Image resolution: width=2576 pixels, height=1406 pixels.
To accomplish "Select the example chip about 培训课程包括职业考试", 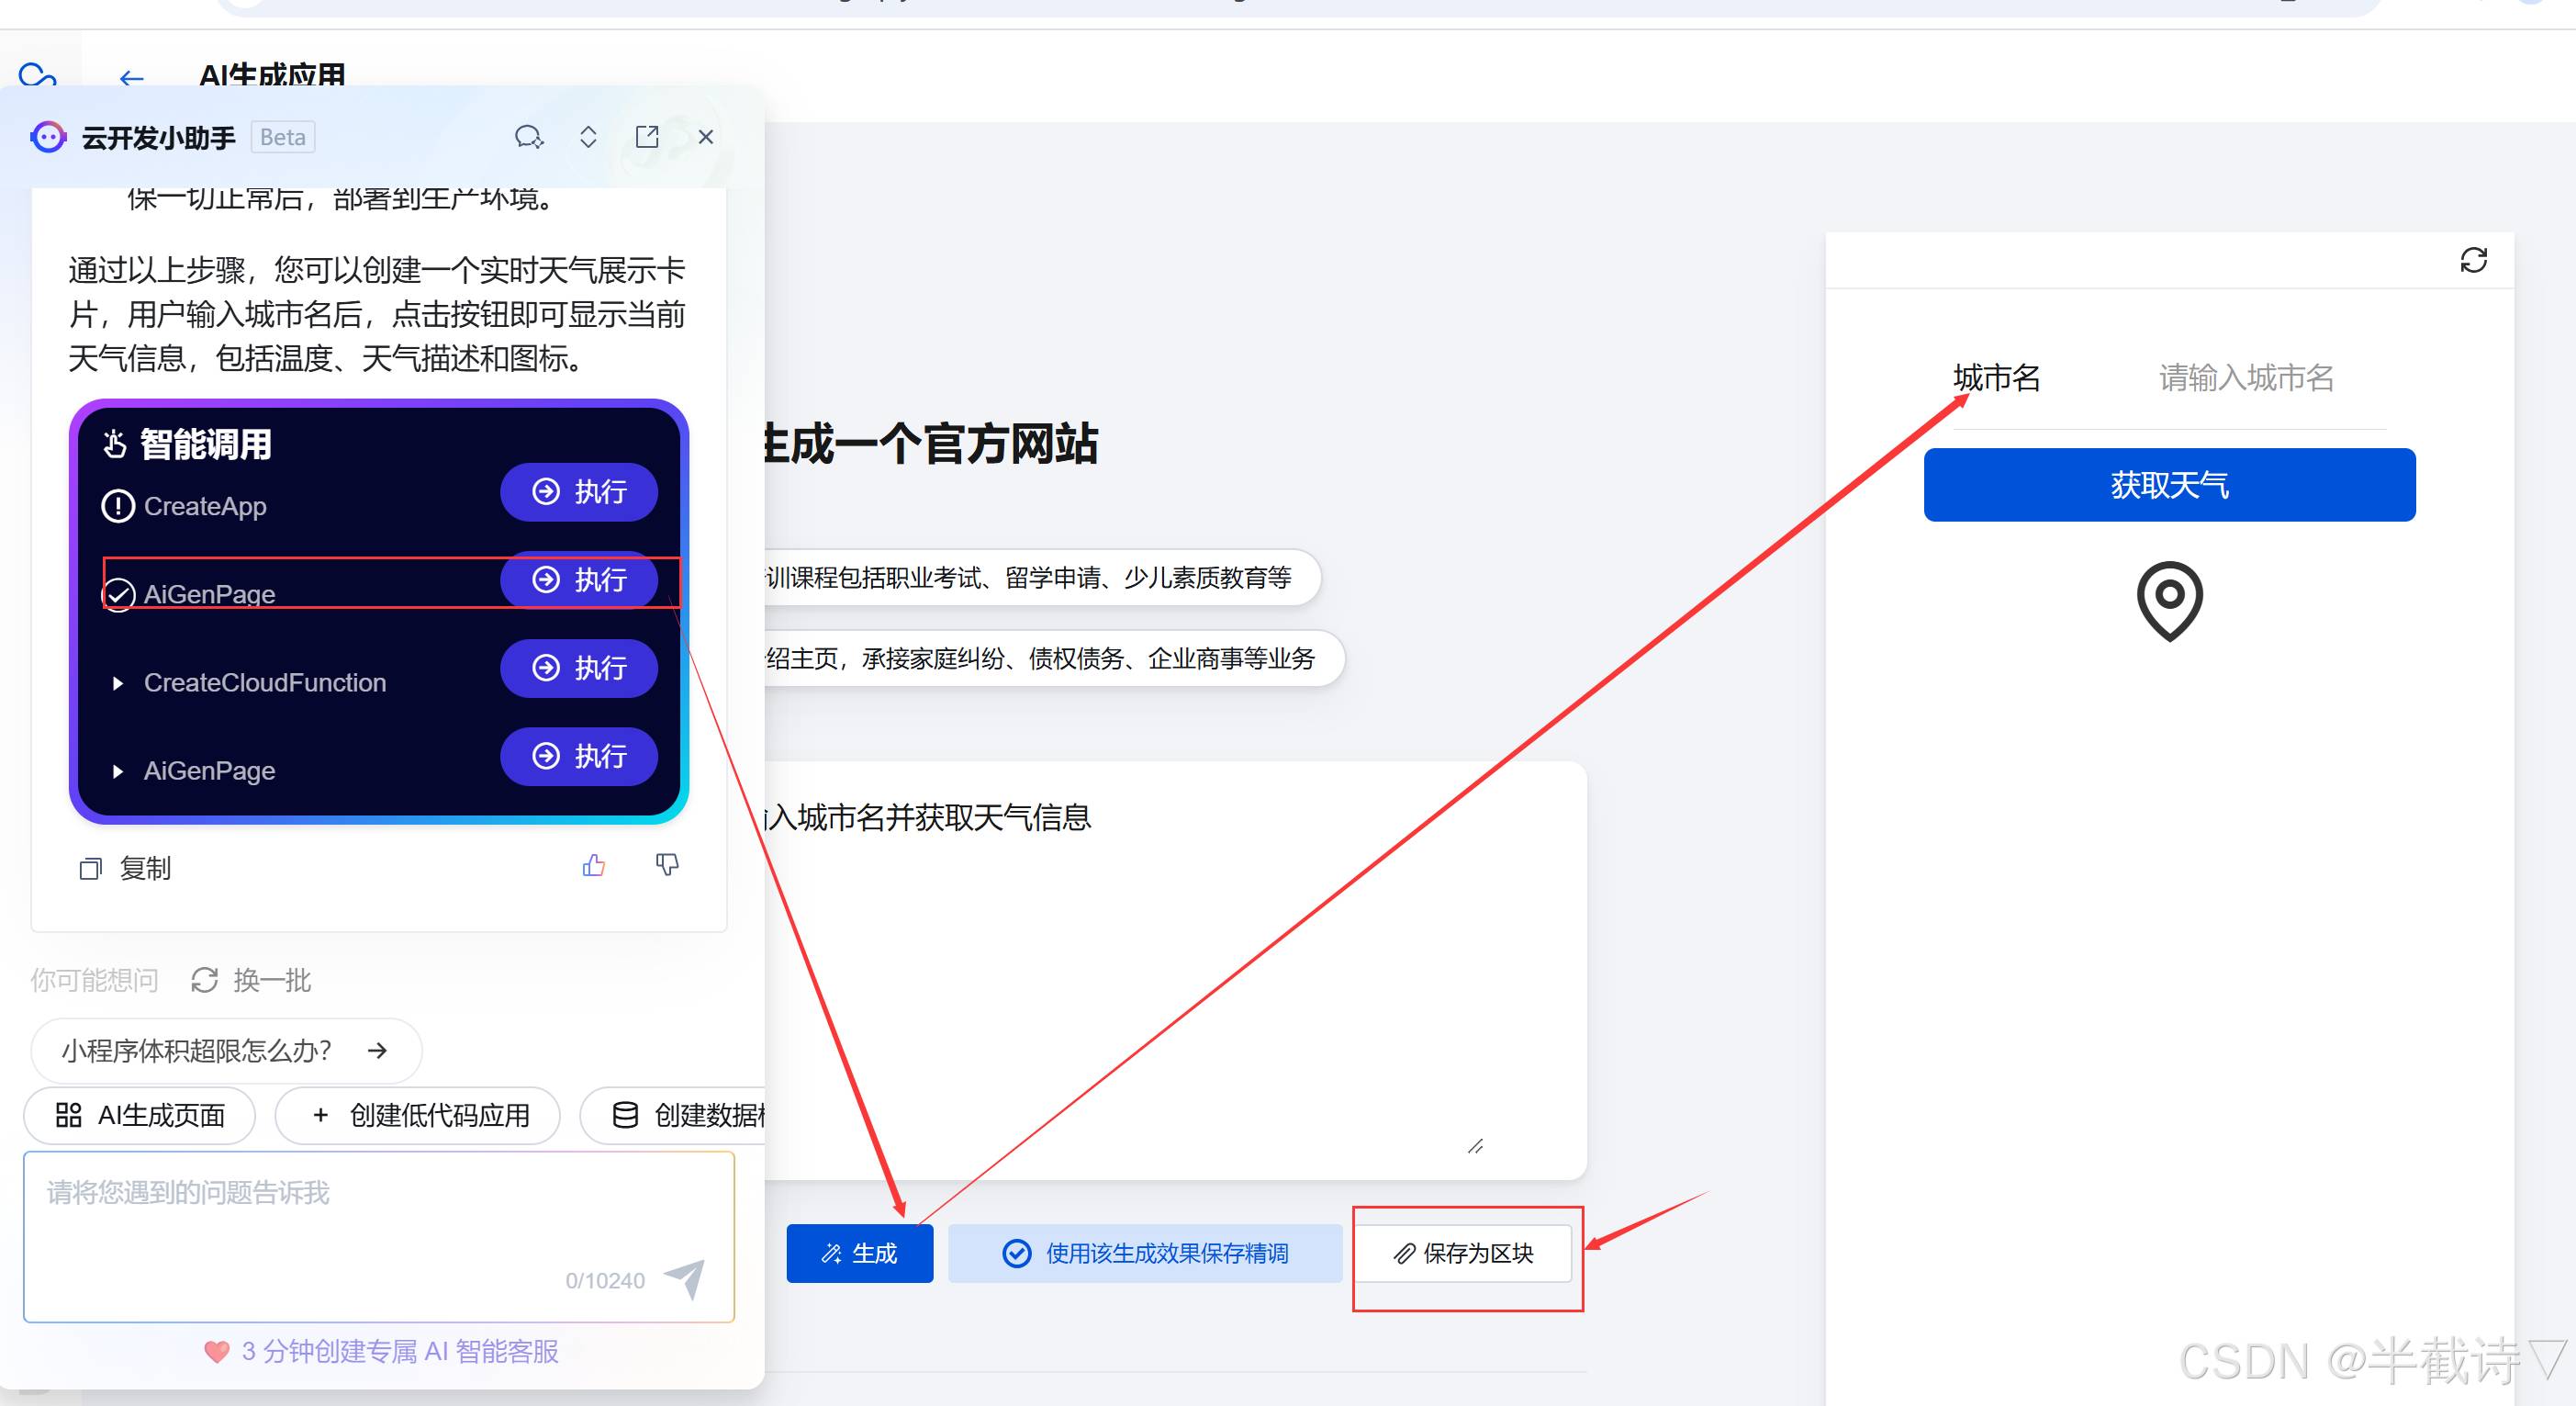I will click(1042, 577).
